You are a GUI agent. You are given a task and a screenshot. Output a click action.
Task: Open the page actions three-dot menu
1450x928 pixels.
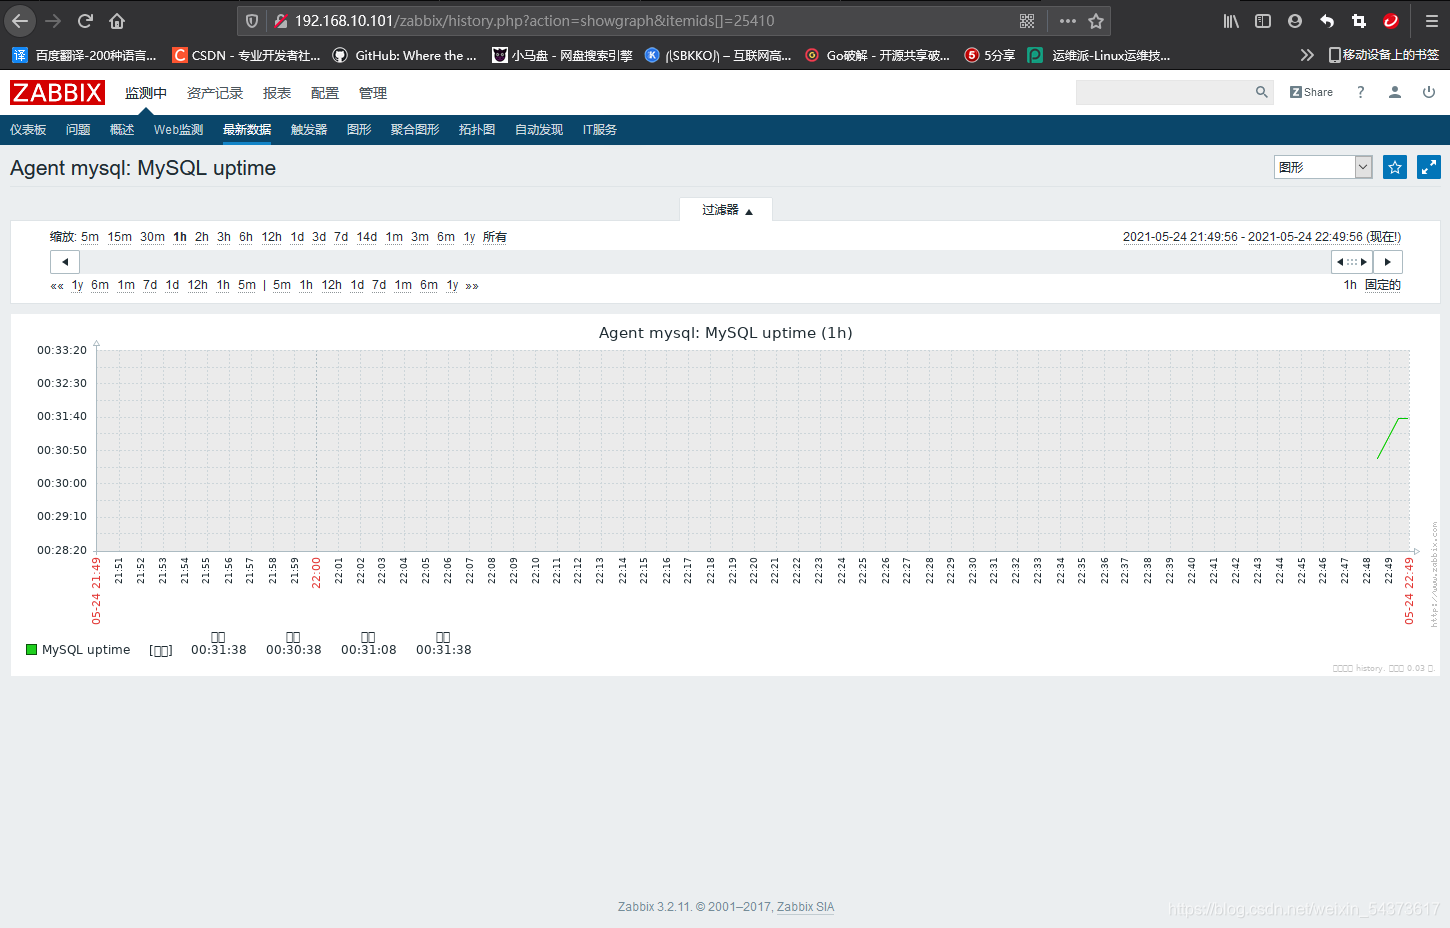point(1068,21)
